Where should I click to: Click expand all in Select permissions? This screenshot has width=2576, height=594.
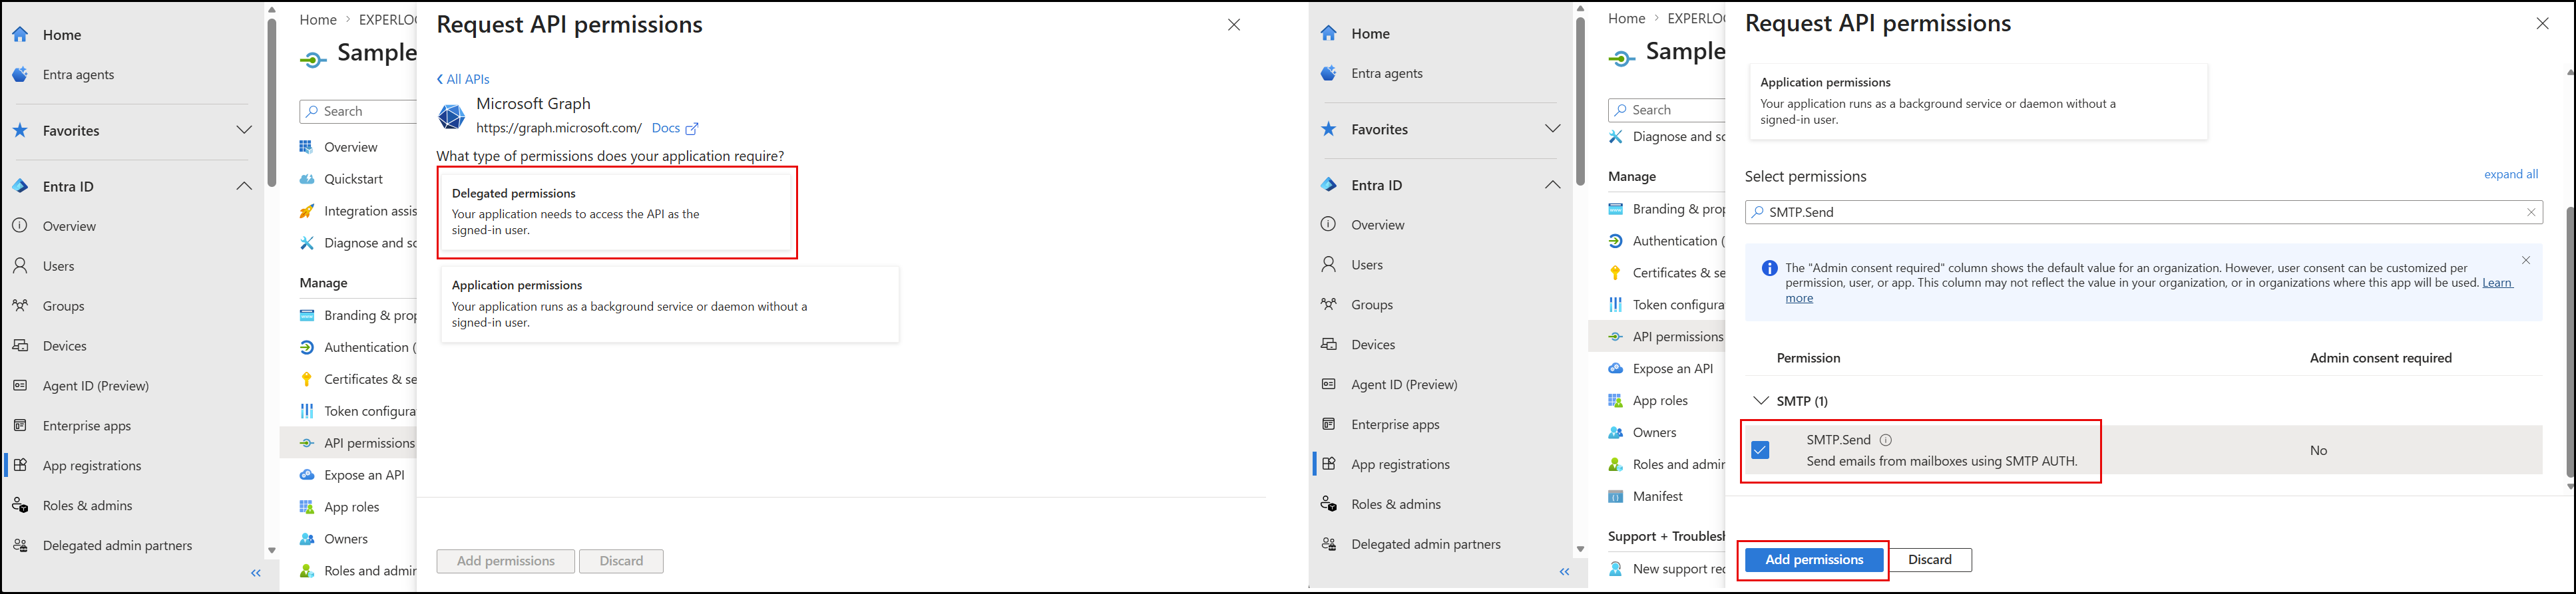pyautogui.click(x=2511, y=174)
